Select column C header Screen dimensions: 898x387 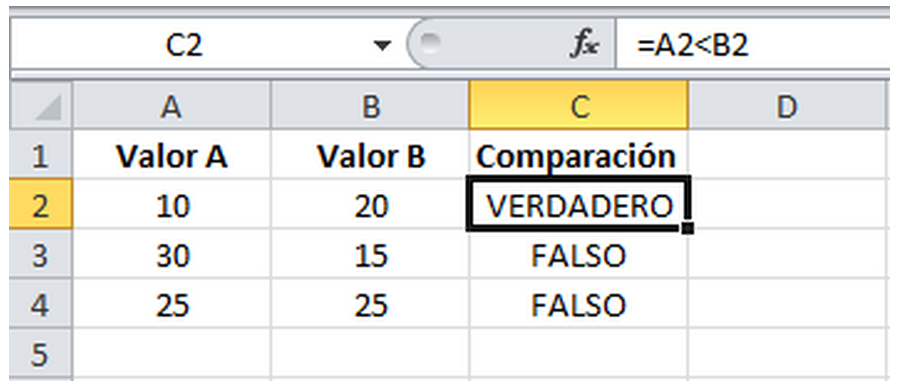578,105
